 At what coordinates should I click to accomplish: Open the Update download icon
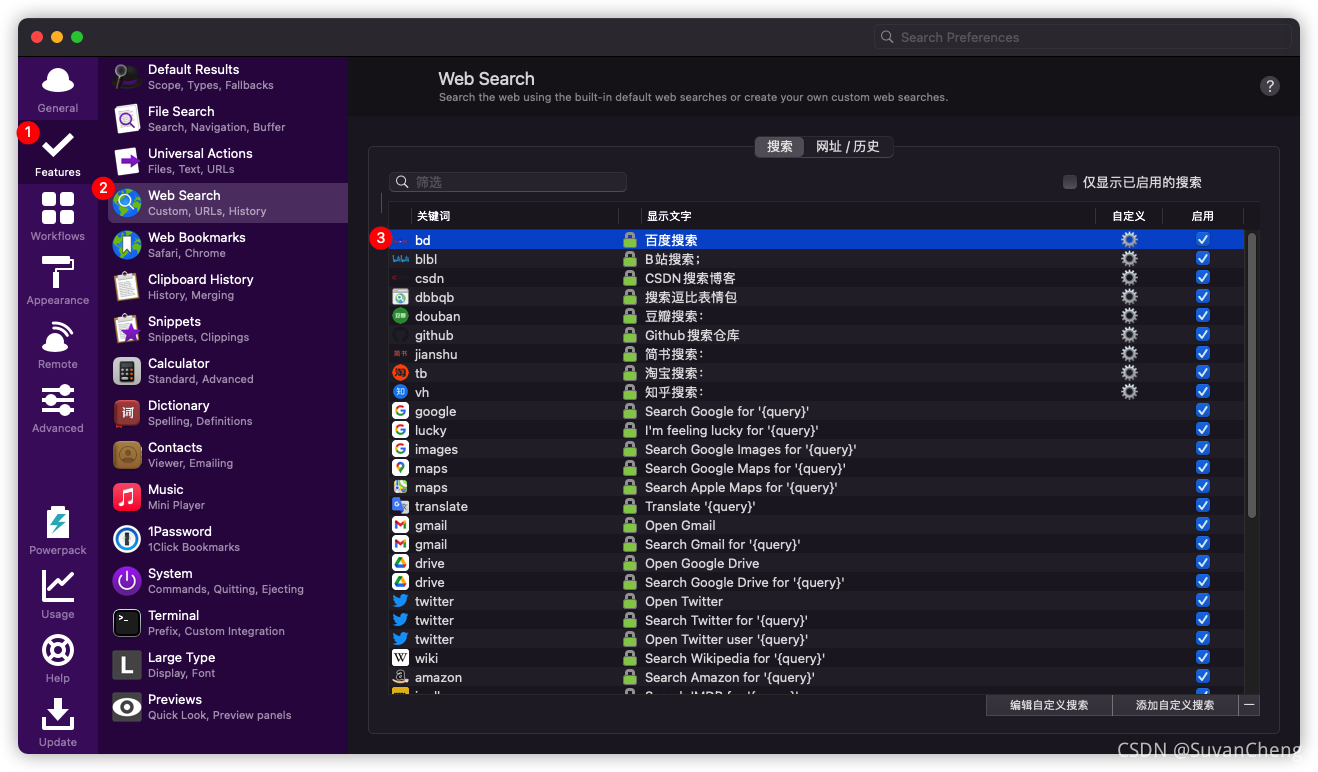[58, 715]
